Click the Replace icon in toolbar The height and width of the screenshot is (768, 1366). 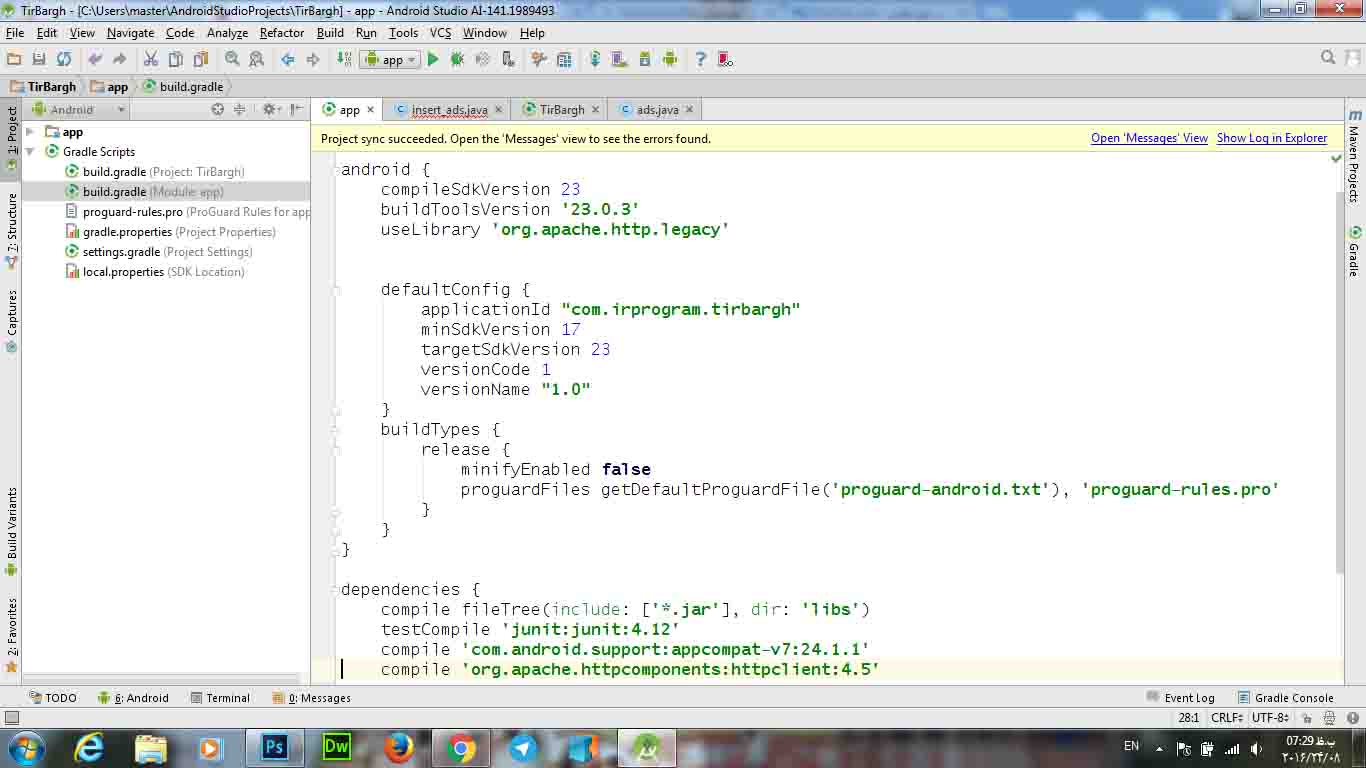click(x=257, y=59)
